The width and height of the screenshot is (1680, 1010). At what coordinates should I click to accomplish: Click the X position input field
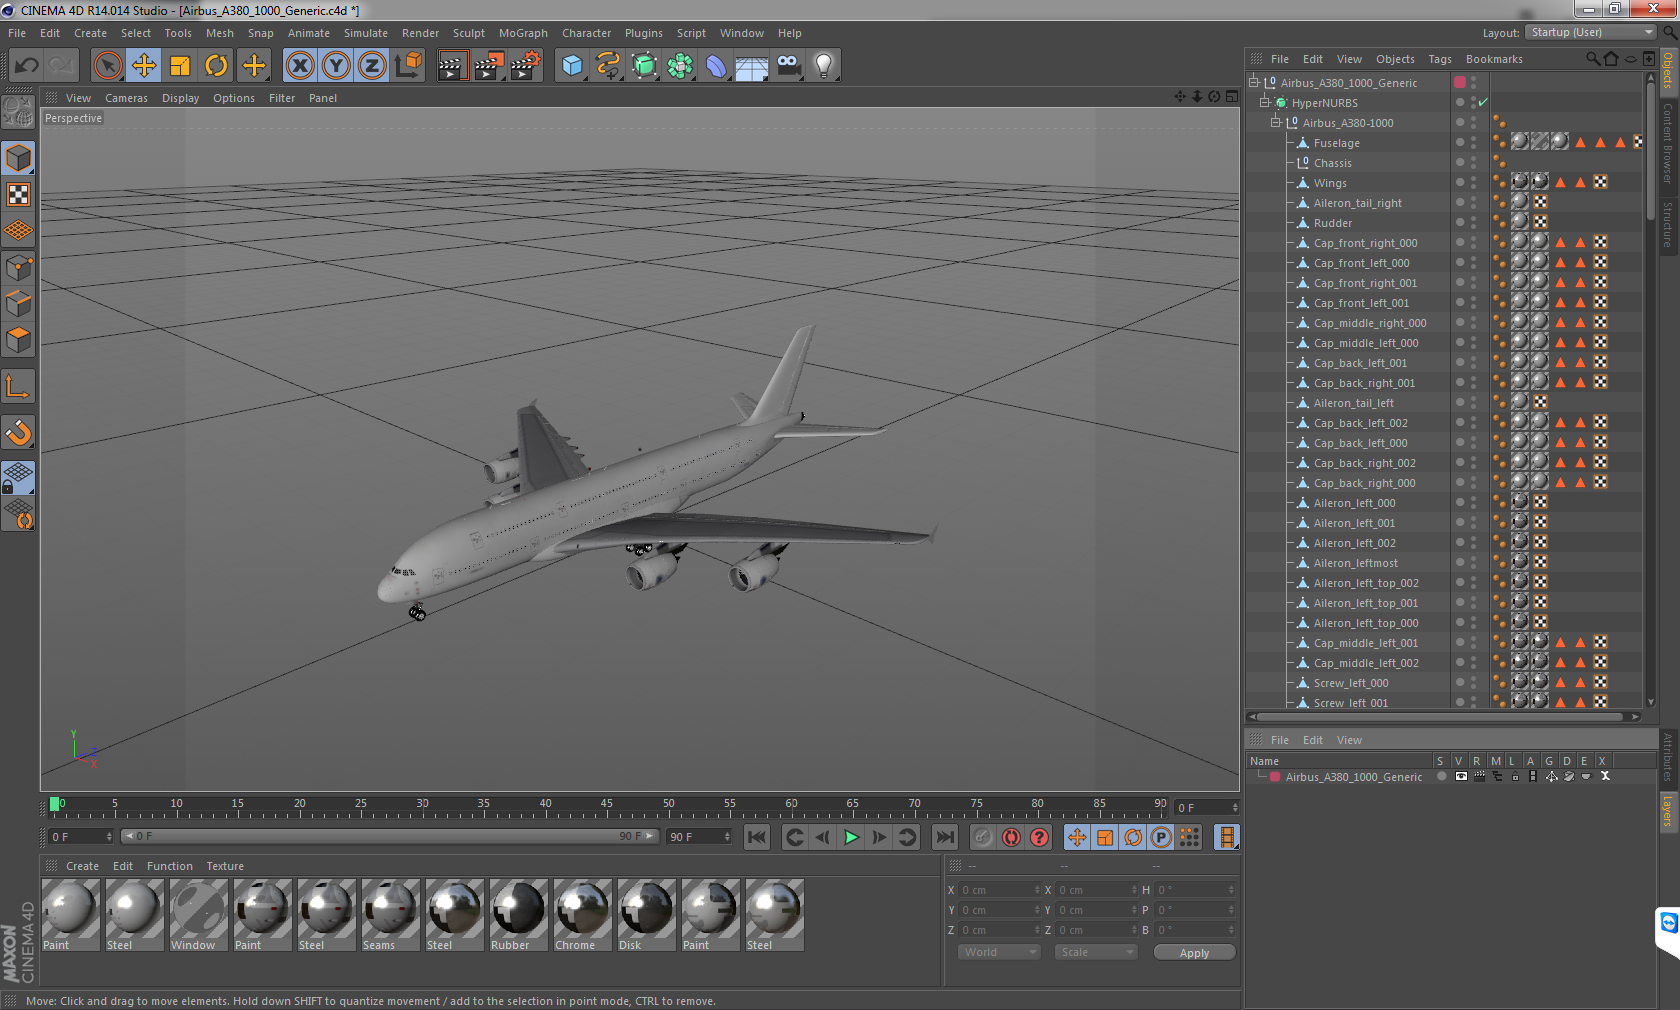point(999,889)
